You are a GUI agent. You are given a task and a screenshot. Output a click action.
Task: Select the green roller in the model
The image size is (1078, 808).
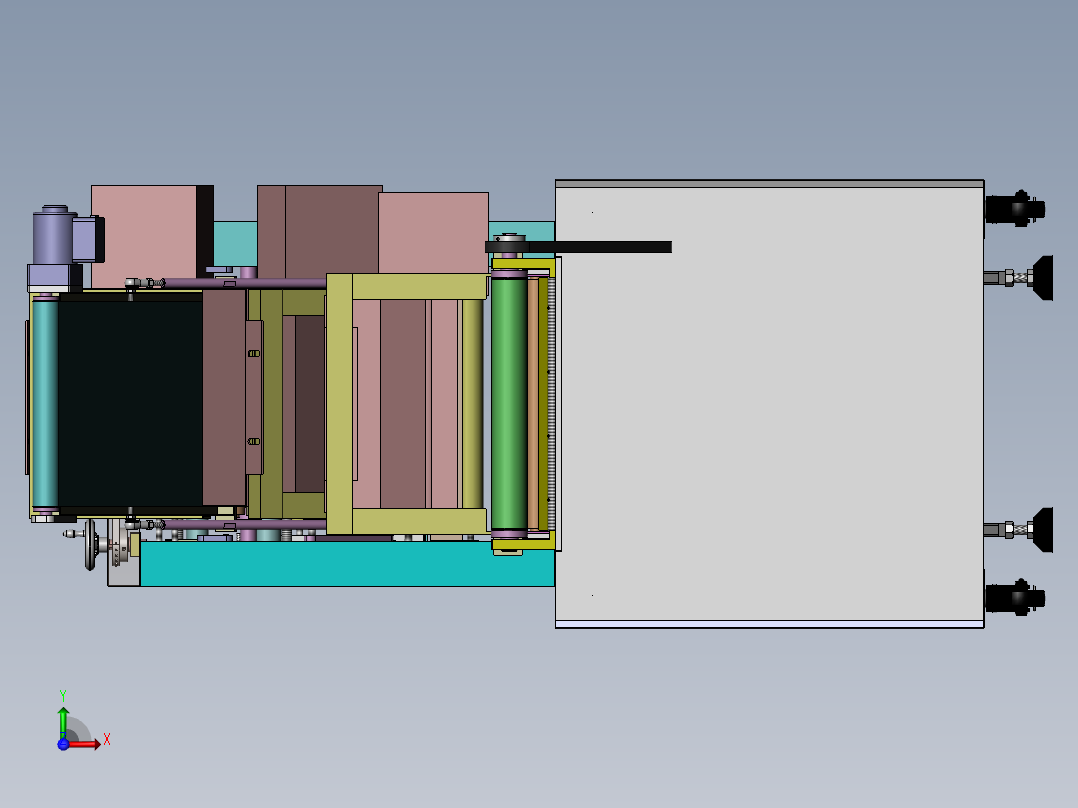point(509,404)
